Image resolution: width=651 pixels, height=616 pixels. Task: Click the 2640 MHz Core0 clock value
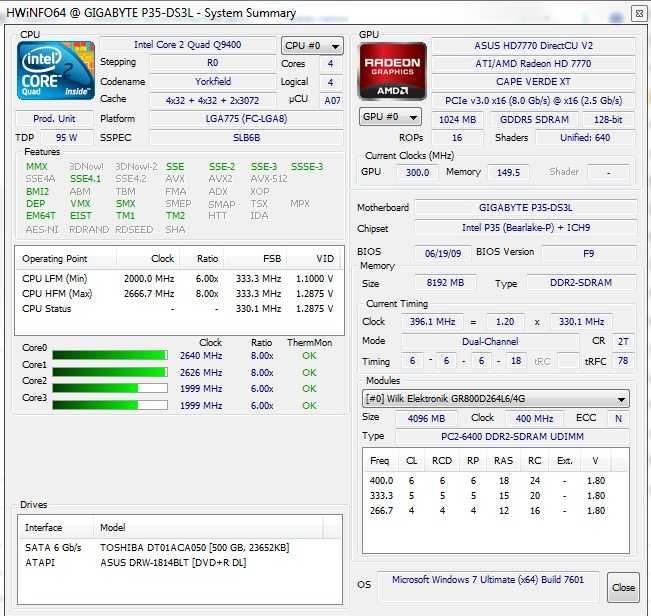click(x=201, y=356)
